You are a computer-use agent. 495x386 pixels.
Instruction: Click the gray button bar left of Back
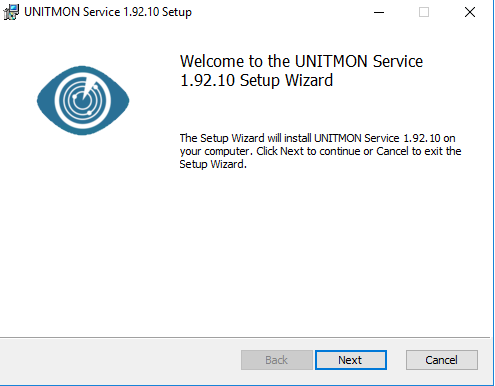tap(120, 361)
